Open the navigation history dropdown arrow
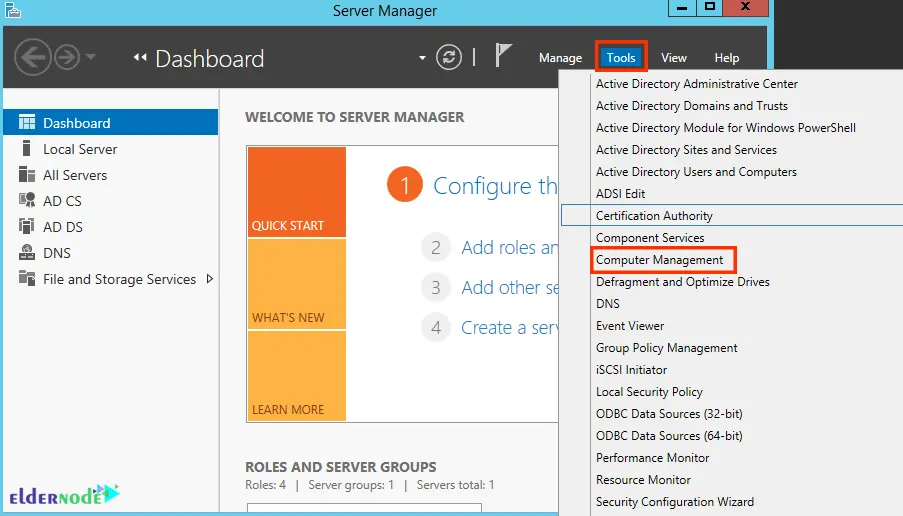This screenshot has width=903, height=516. click(91, 57)
